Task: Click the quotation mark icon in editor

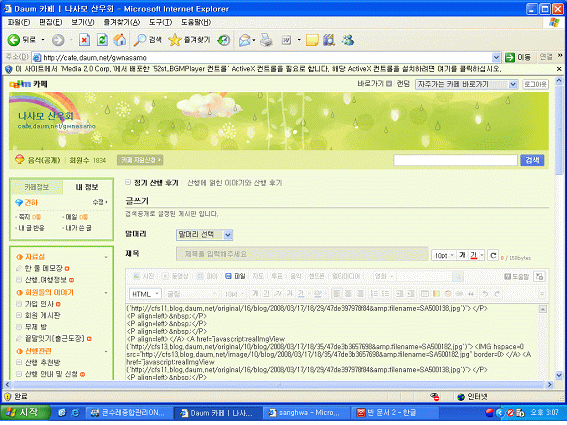Action: tap(470, 294)
